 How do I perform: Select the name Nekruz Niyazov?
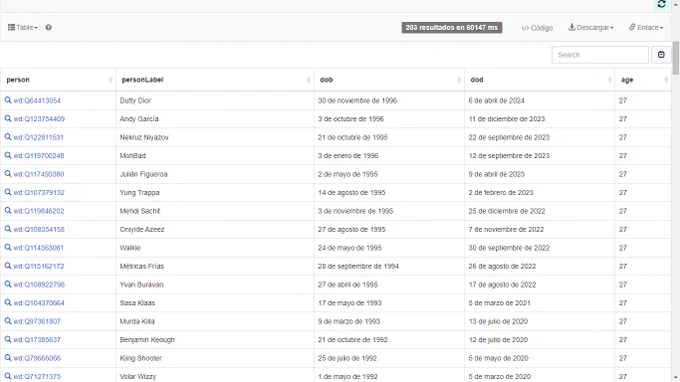point(144,137)
